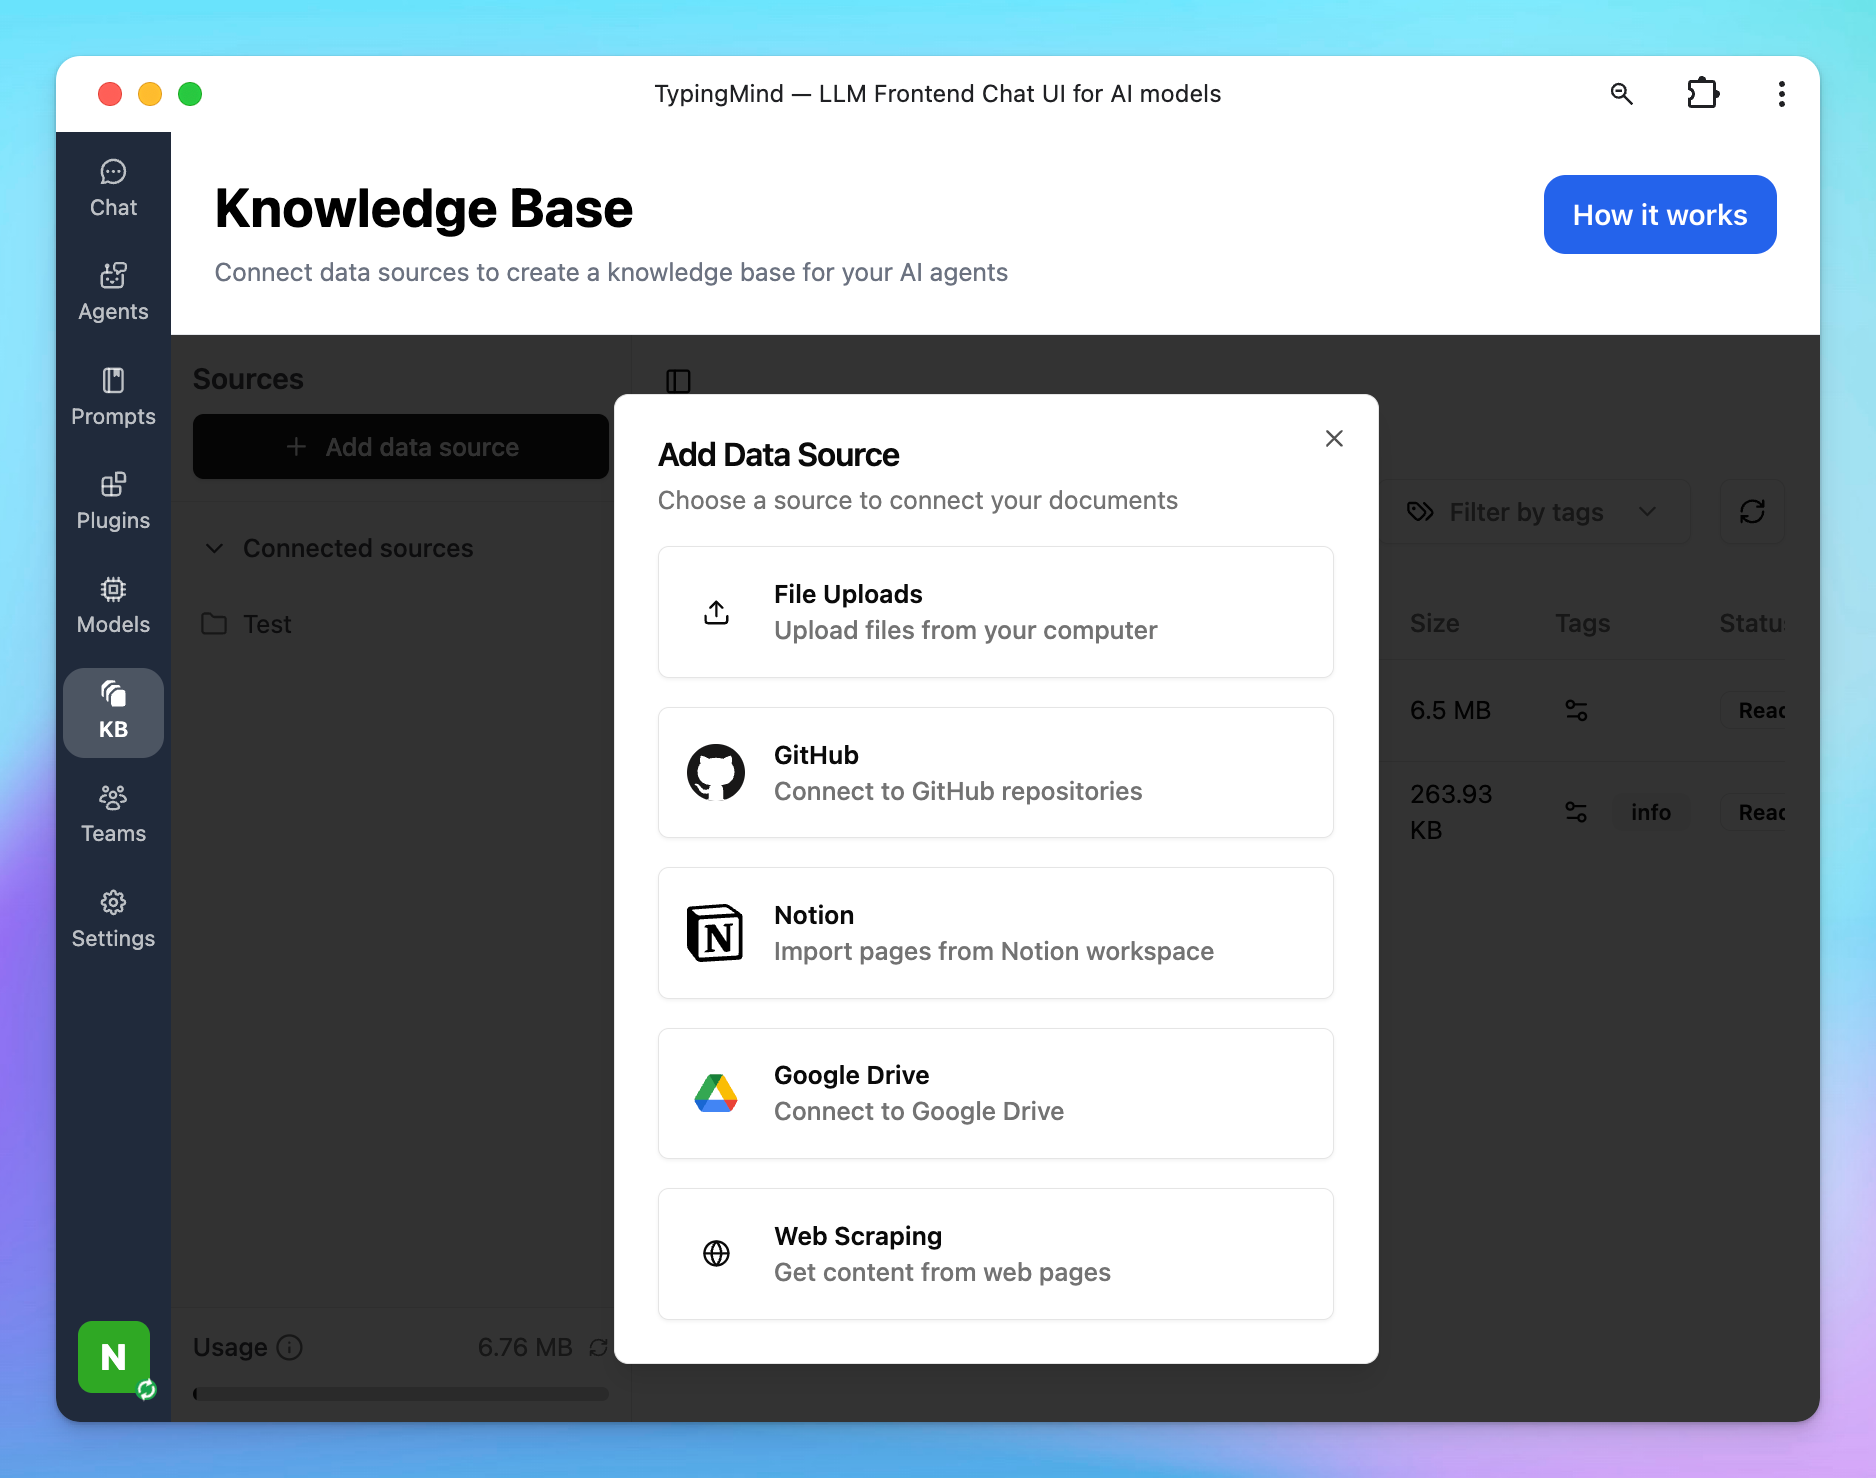
Task: Collapse the Connected sources section
Action: point(215,548)
